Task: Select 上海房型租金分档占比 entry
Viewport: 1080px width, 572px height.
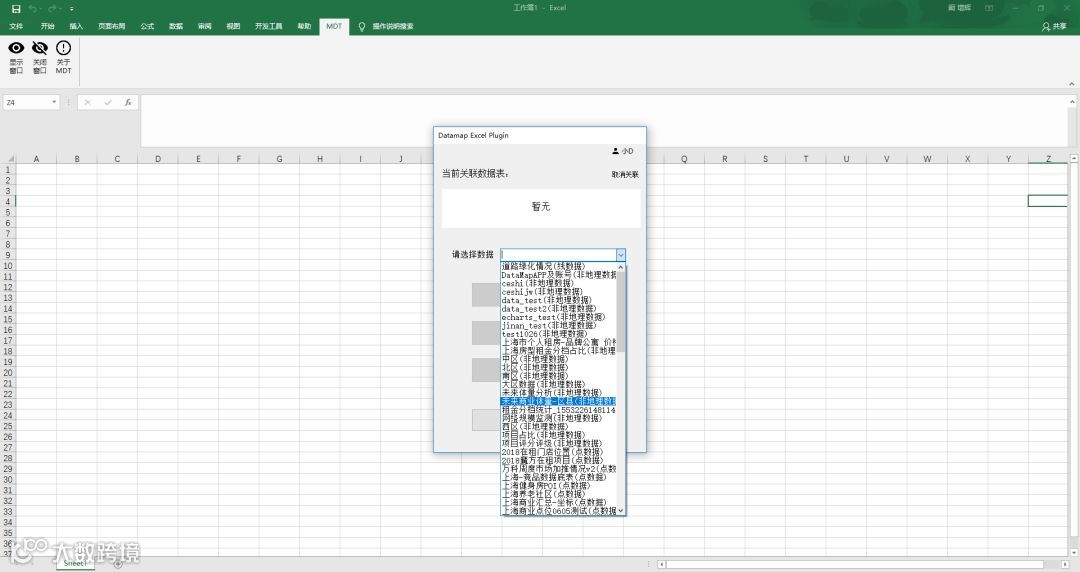Action: click(x=559, y=351)
